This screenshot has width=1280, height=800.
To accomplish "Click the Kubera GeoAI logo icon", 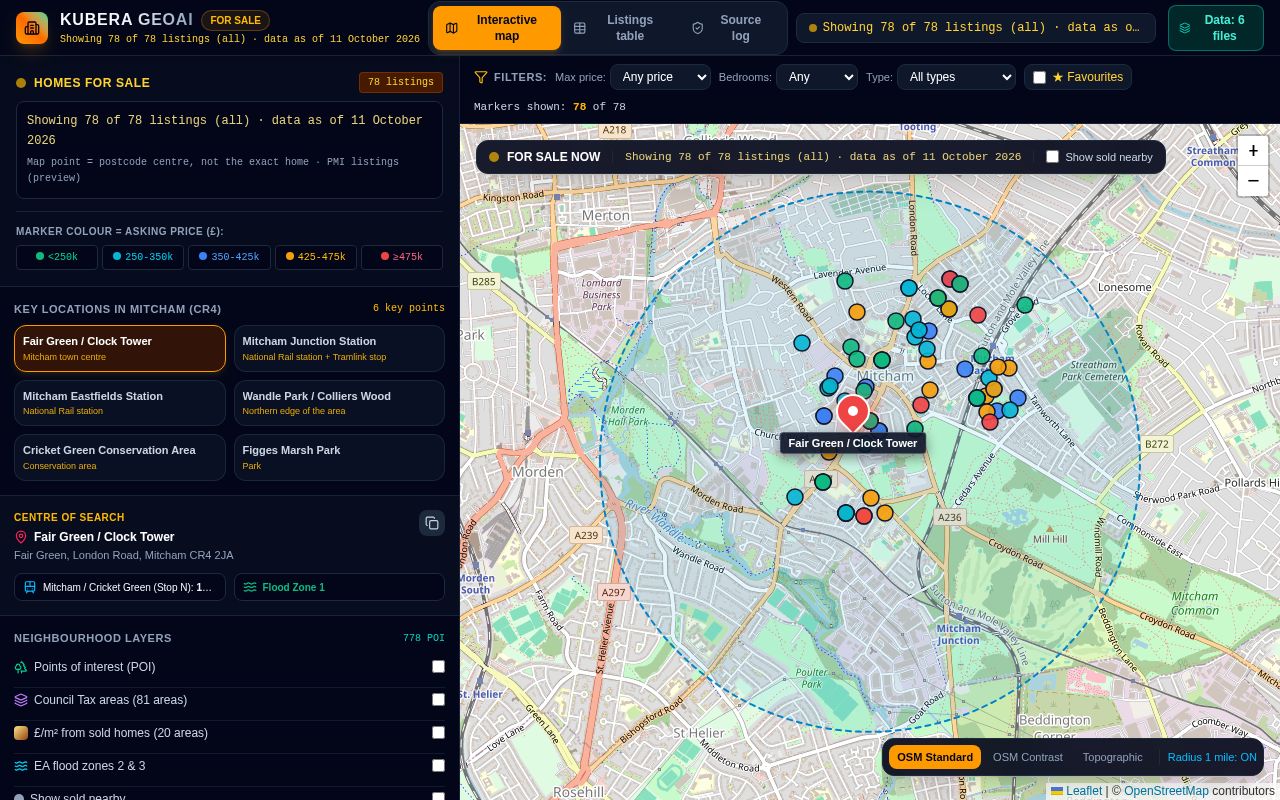I will pyautogui.click(x=32, y=28).
